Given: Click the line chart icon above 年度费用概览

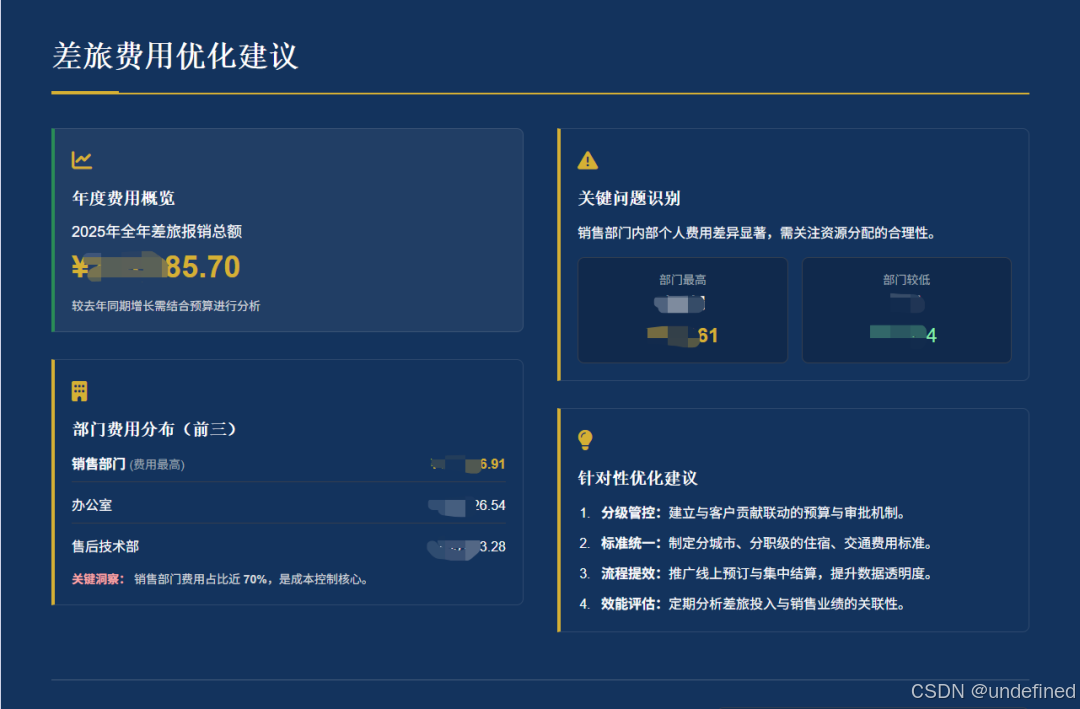Looking at the screenshot, I should [82, 159].
